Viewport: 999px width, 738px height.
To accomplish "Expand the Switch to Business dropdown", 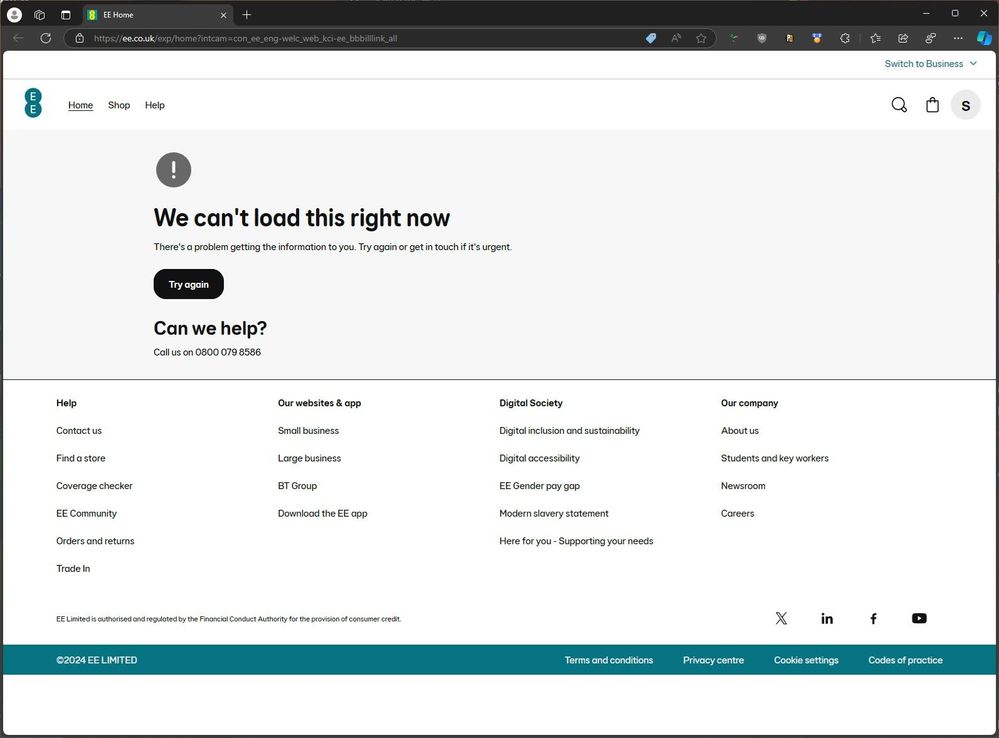I will [930, 64].
